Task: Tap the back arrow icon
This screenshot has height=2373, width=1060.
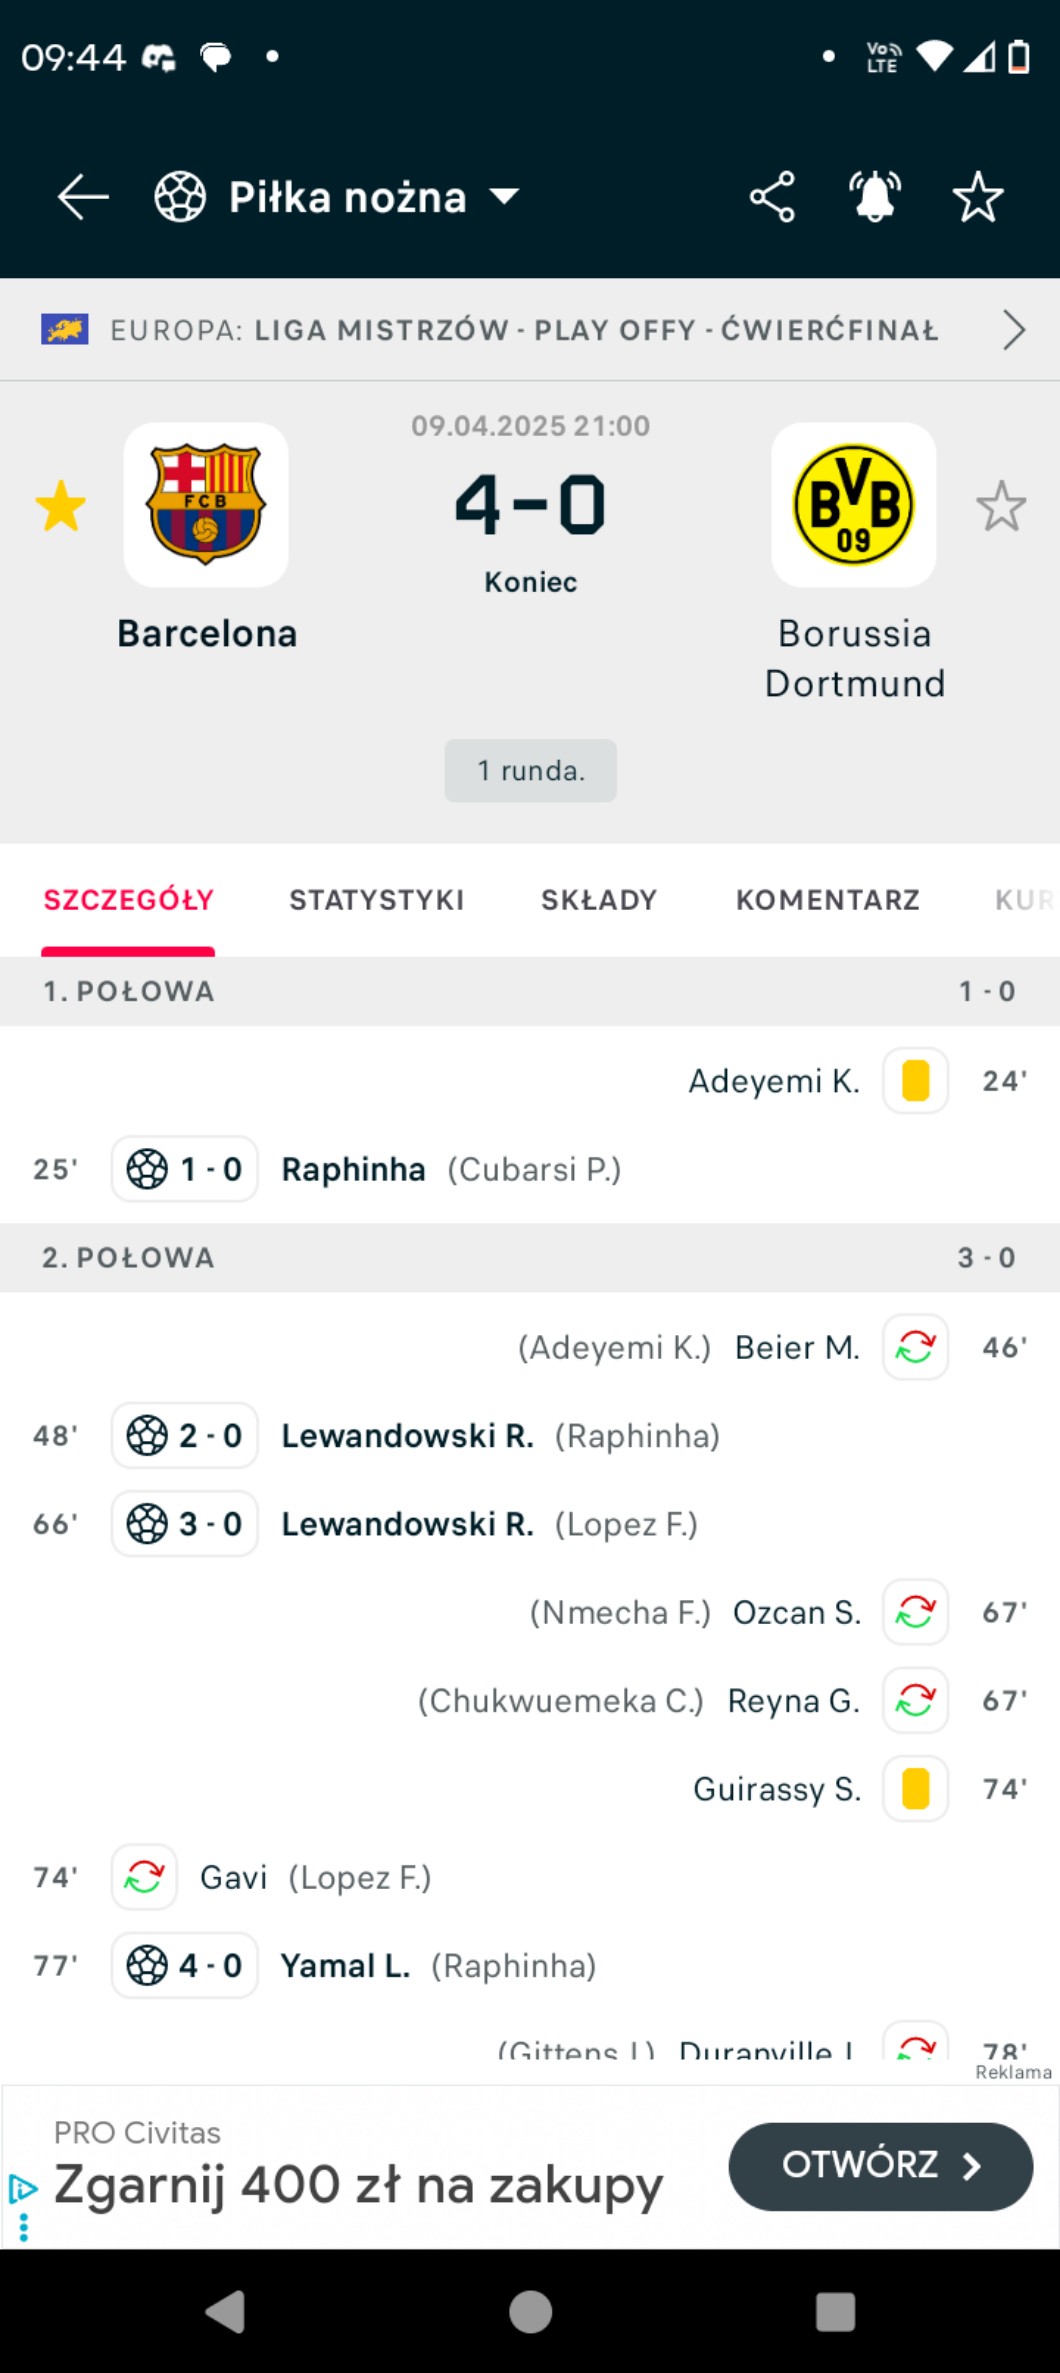Action: (83, 197)
